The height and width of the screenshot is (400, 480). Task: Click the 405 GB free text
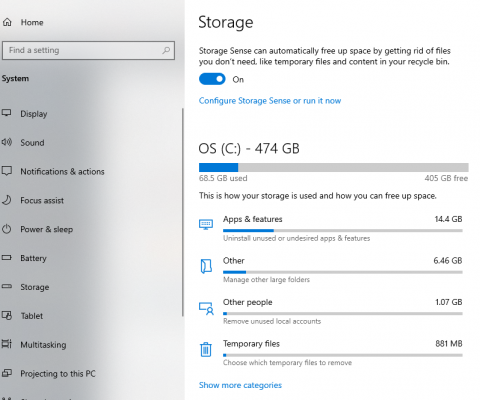(446, 178)
